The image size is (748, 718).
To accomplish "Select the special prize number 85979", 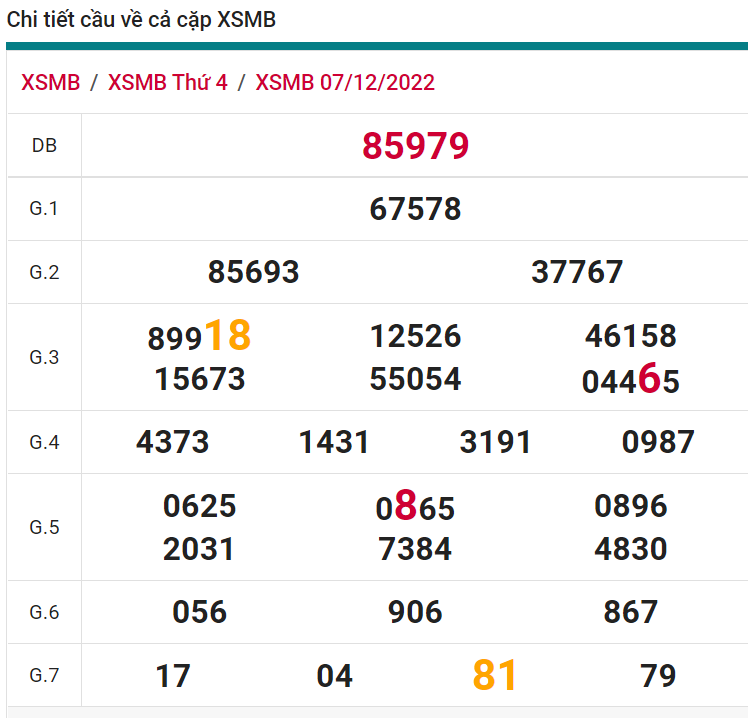I will 415,146.
